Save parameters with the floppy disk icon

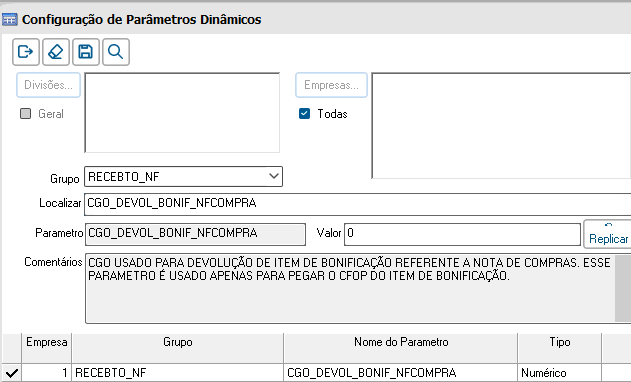pos(86,52)
